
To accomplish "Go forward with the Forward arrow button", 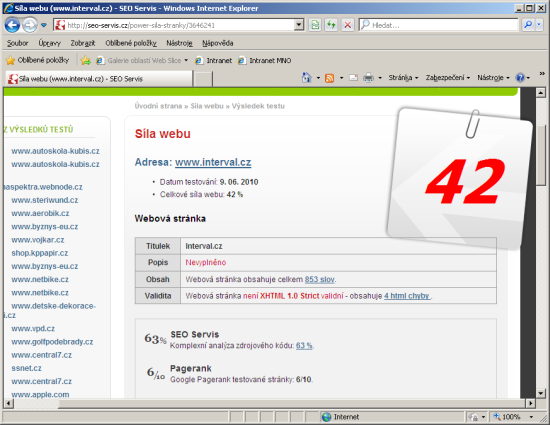I will point(29,25).
